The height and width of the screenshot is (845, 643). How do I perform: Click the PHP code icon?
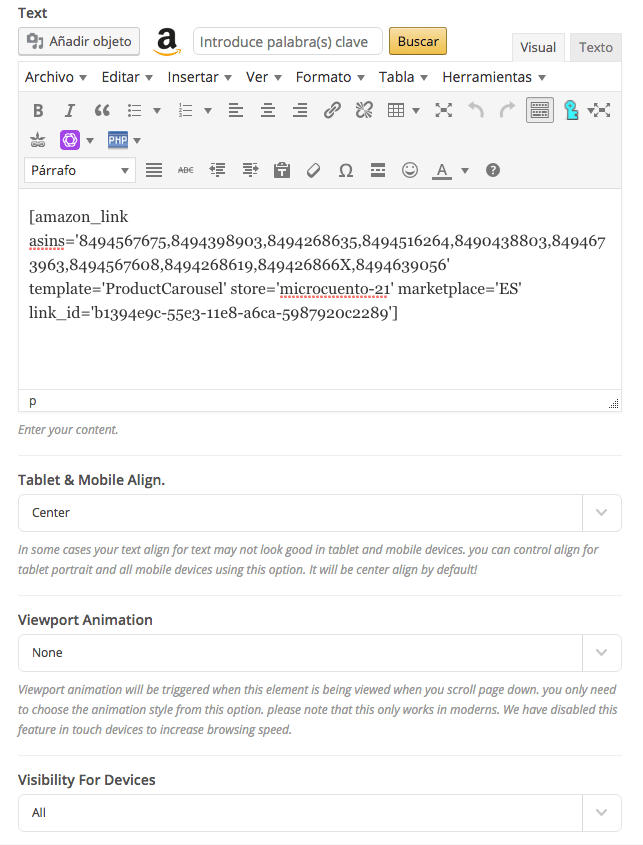[117, 141]
